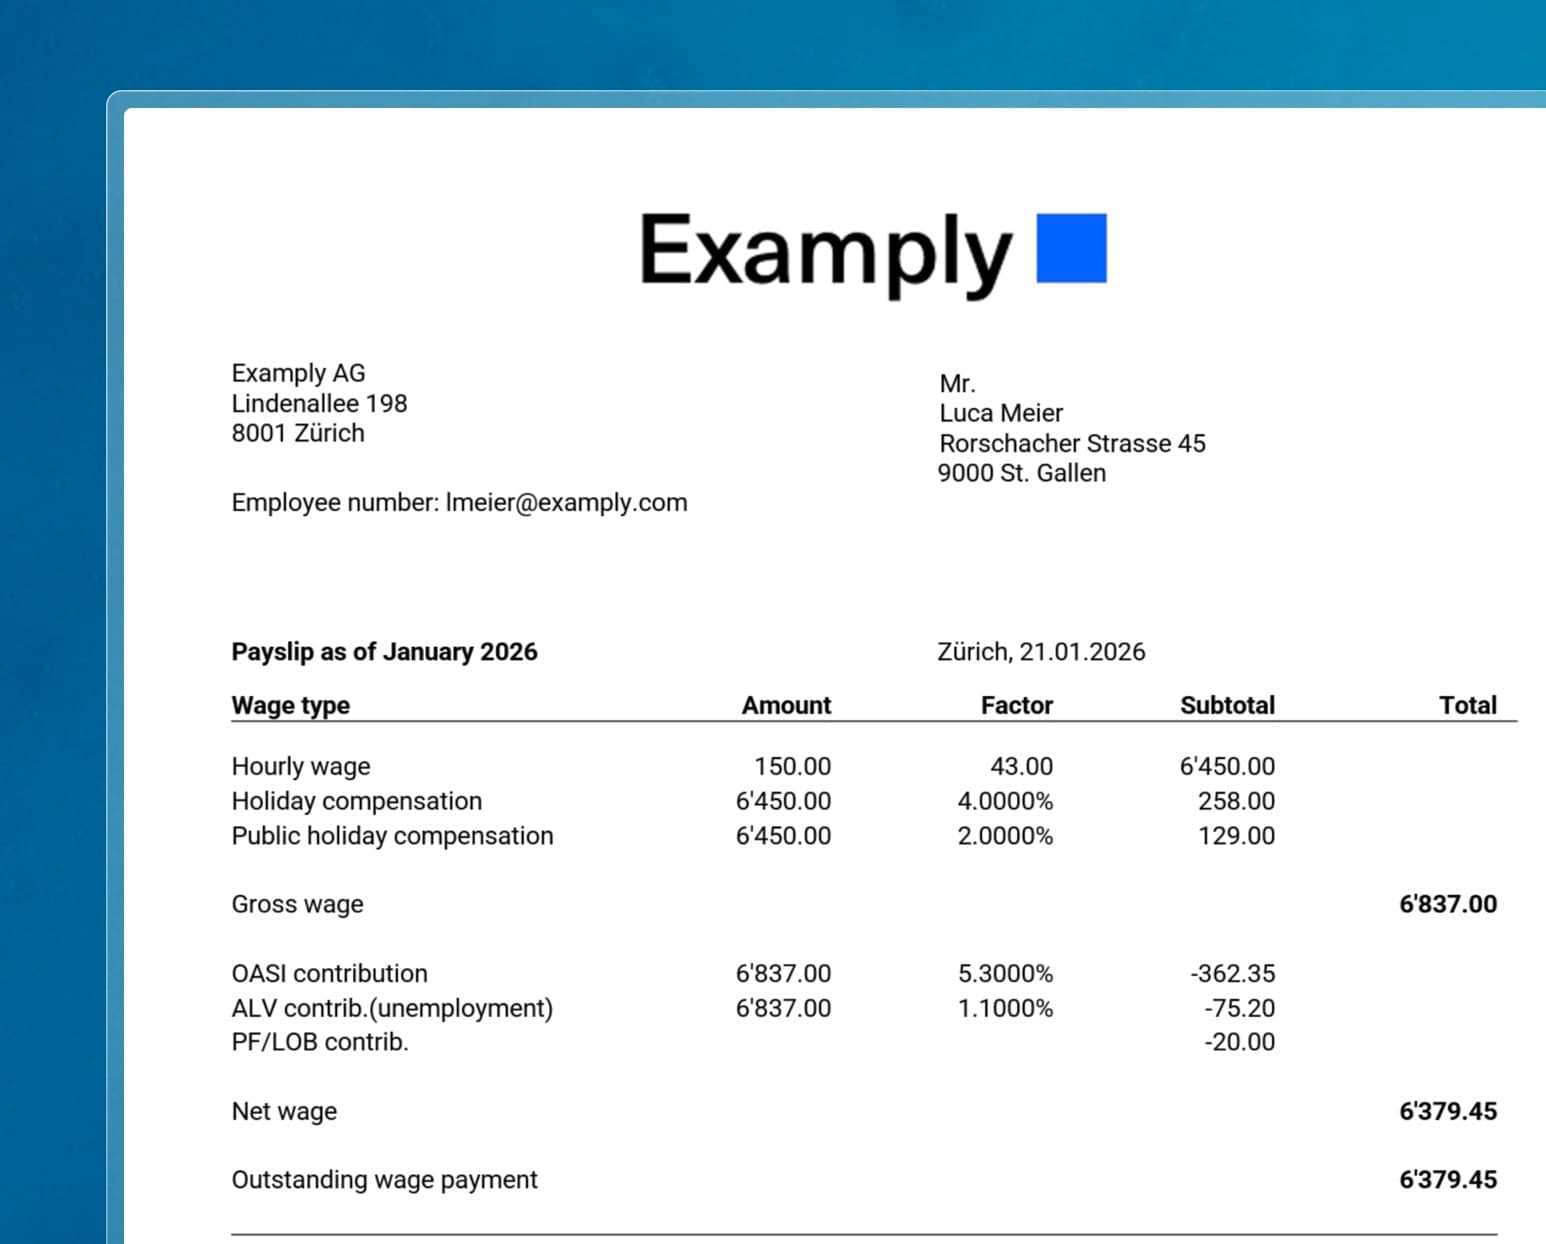Select the "Net wage" label
This screenshot has width=1546, height=1244.
(x=284, y=1111)
